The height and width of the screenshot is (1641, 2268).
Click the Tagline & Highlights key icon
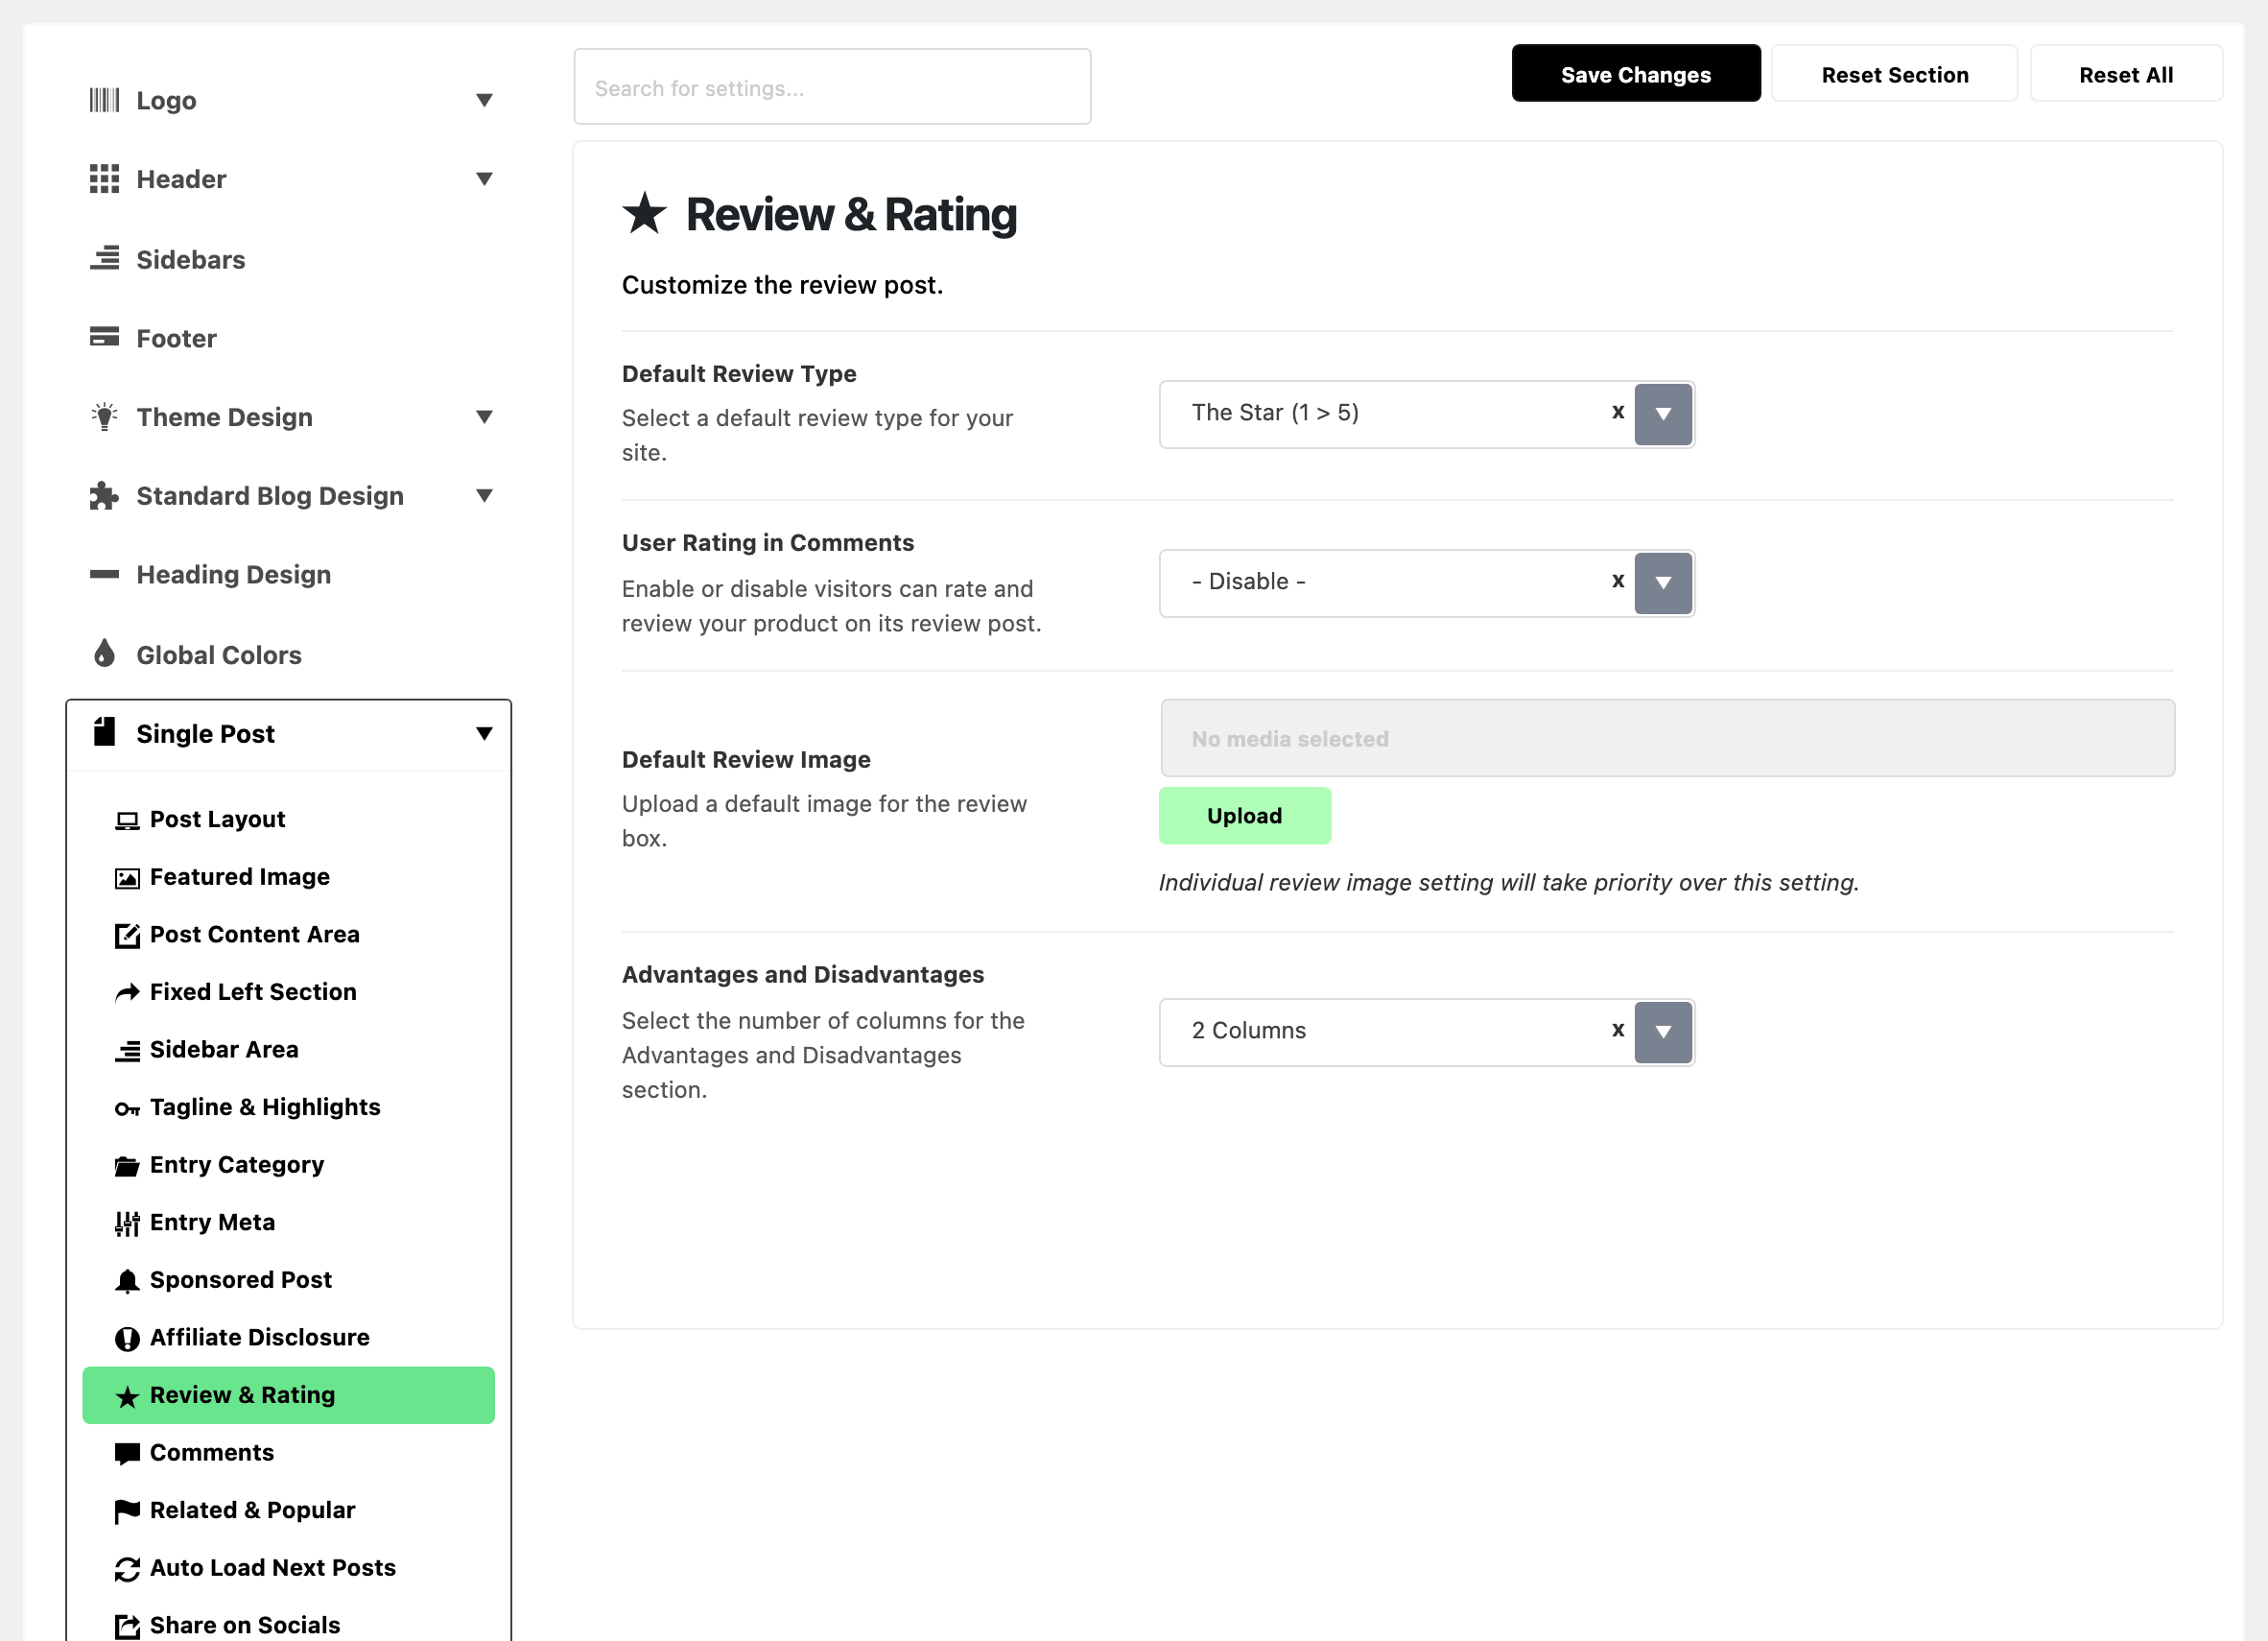pos(127,1108)
